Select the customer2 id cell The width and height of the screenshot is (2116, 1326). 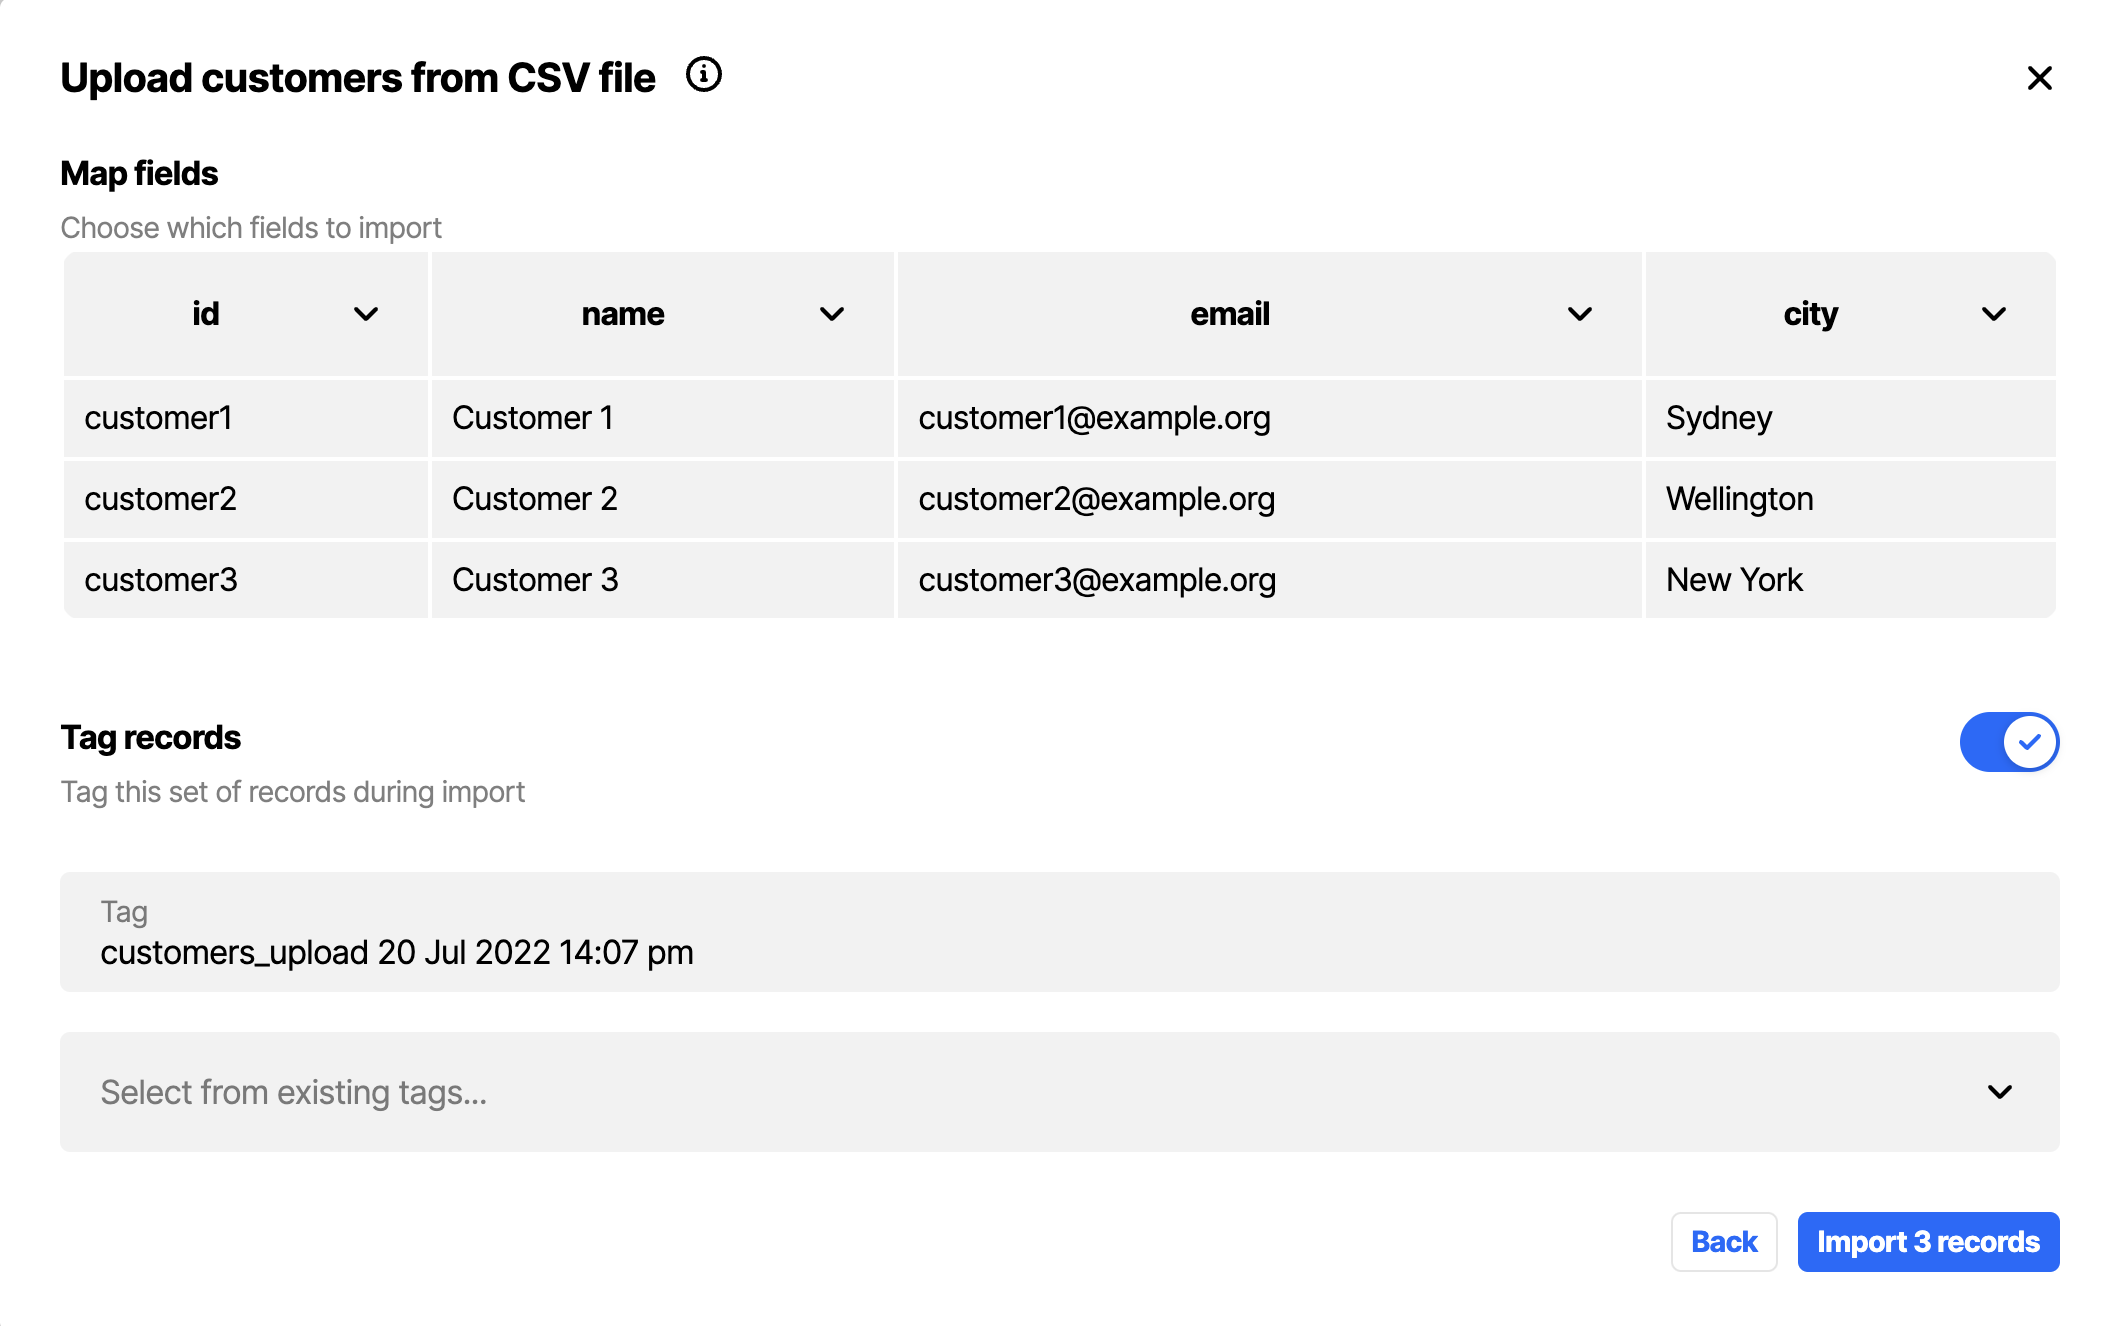click(246, 499)
